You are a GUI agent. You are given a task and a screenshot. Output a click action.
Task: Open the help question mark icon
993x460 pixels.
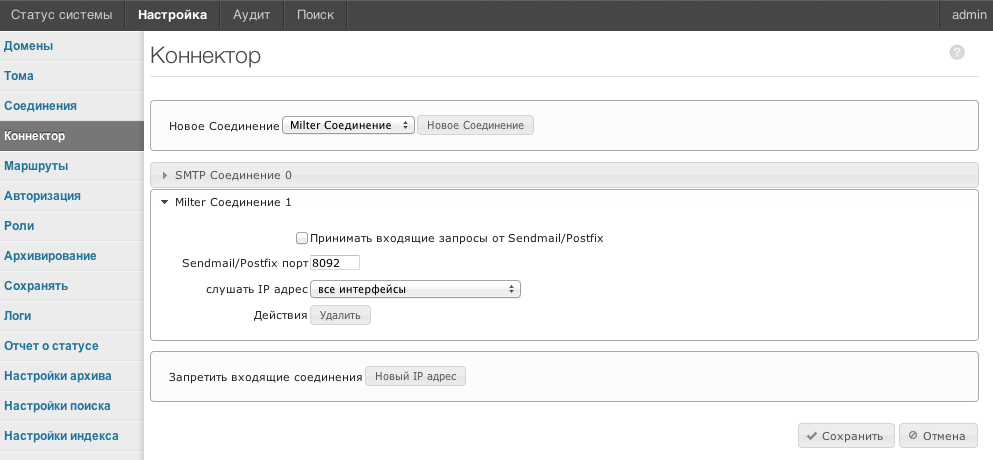point(957,53)
